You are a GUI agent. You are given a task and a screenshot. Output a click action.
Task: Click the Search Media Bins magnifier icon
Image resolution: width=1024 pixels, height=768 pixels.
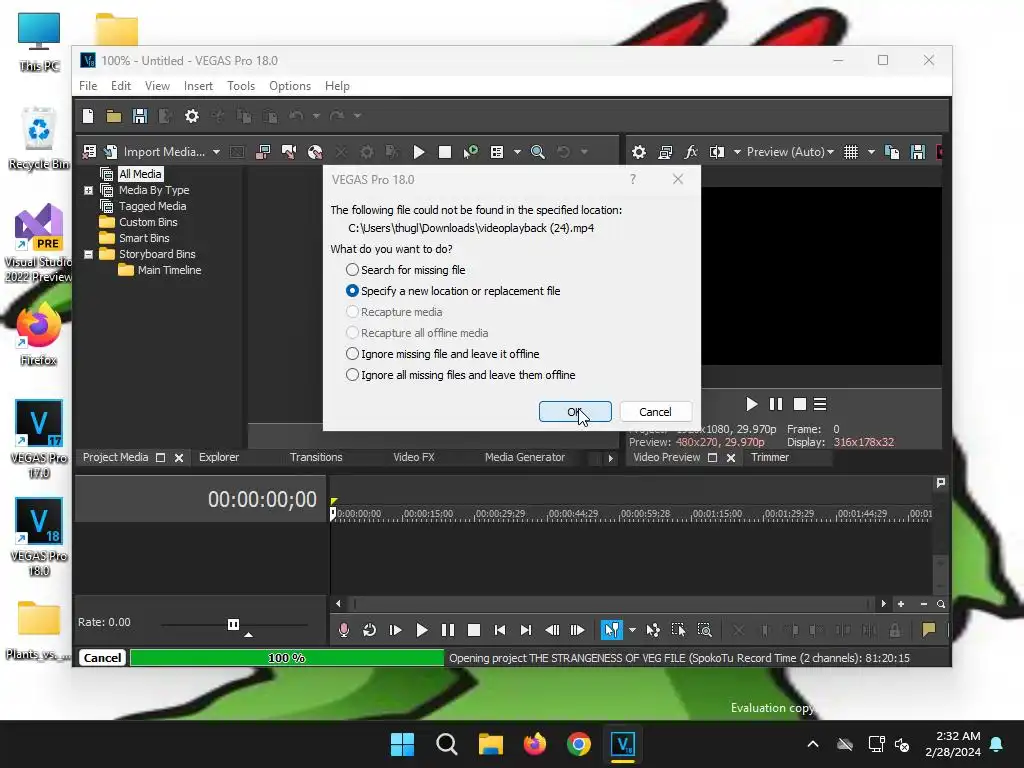[537, 152]
